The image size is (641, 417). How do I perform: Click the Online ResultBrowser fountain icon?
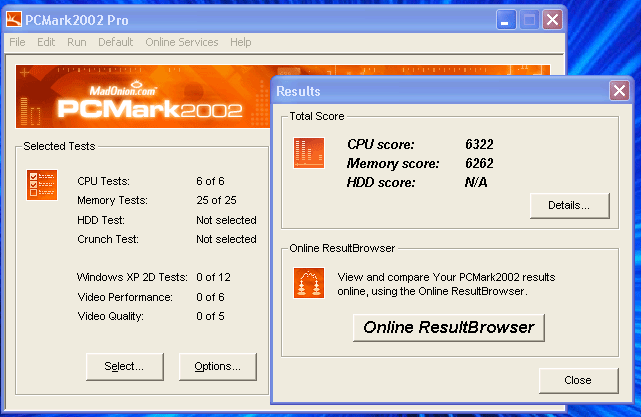tap(309, 283)
